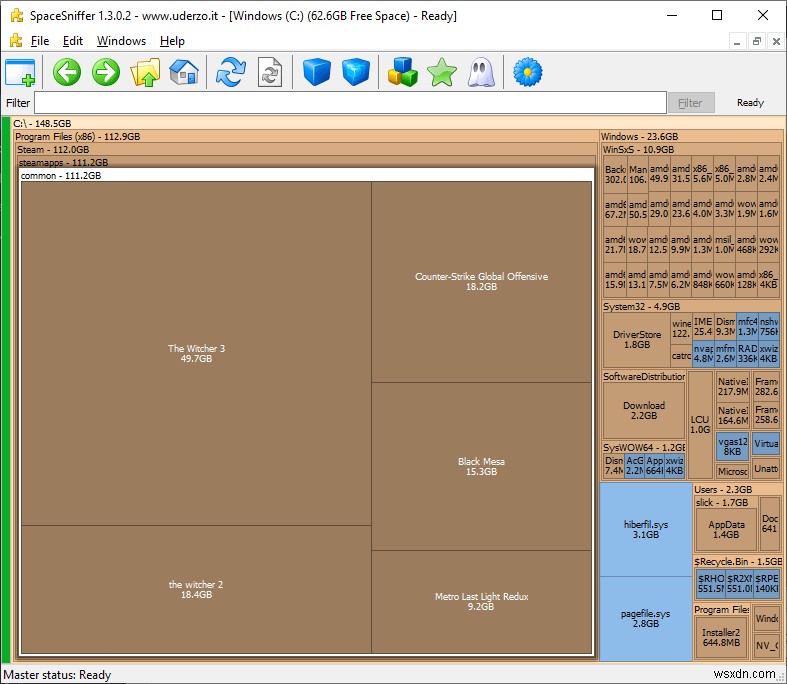Select the hiberfil.sys blue block
787x684 pixels.
tap(646, 529)
